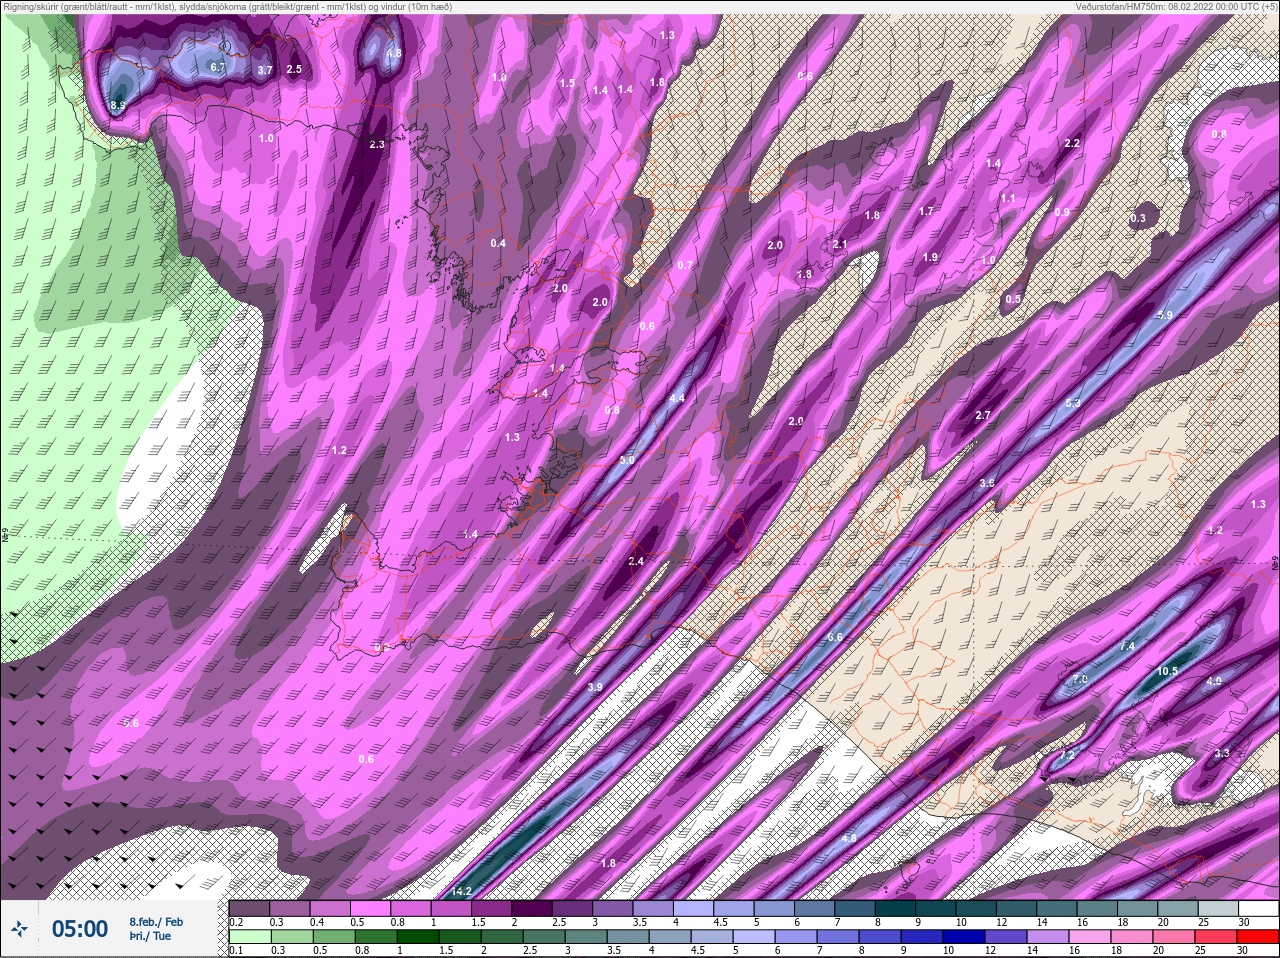Click the 3.3 precipitation value
The image size is (1280, 958).
click(1222, 753)
